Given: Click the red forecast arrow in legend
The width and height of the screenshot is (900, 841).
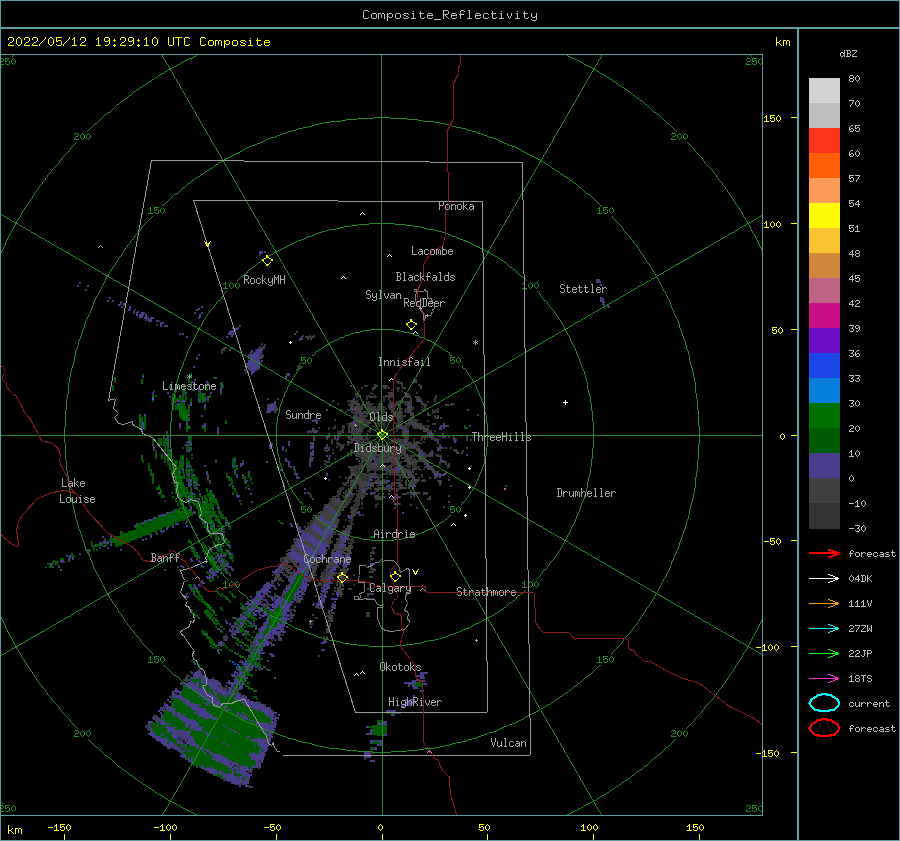Looking at the screenshot, I should pyautogui.click(x=824, y=553).
